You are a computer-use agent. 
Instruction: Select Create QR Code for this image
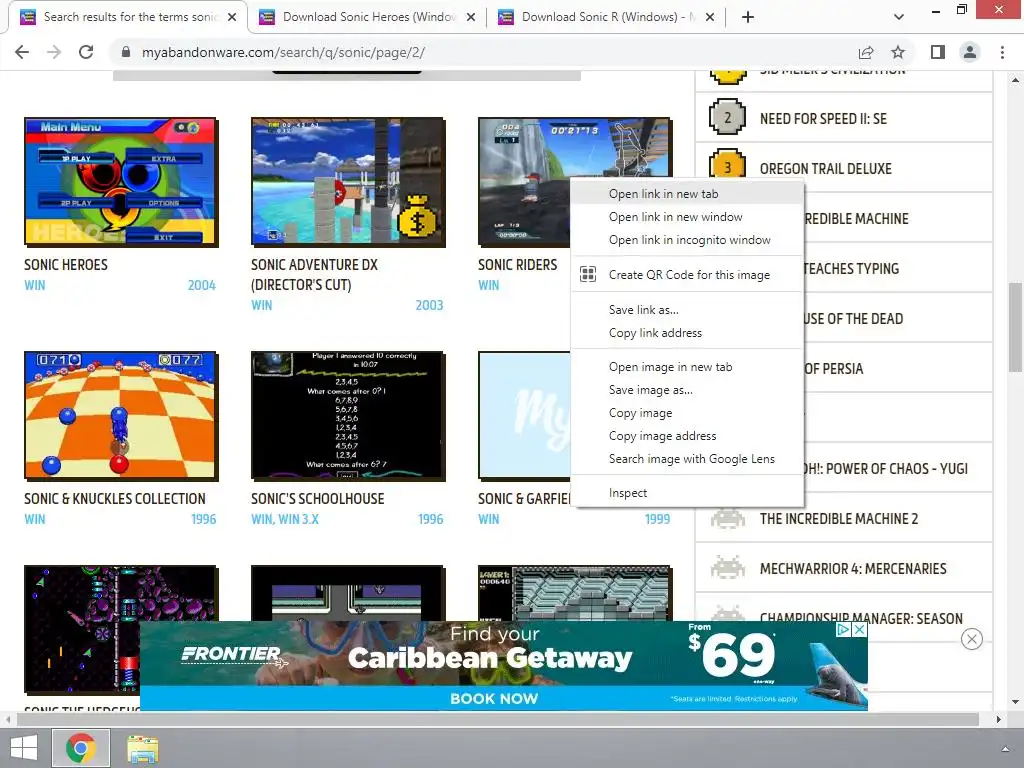pos(687,275)
